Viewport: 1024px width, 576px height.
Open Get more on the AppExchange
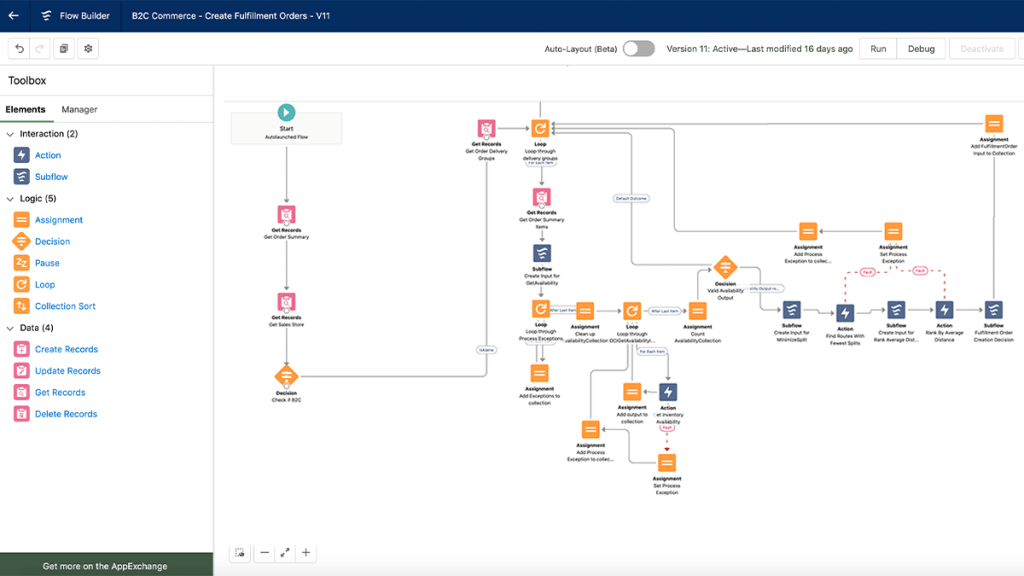click(x=105, y=566)
